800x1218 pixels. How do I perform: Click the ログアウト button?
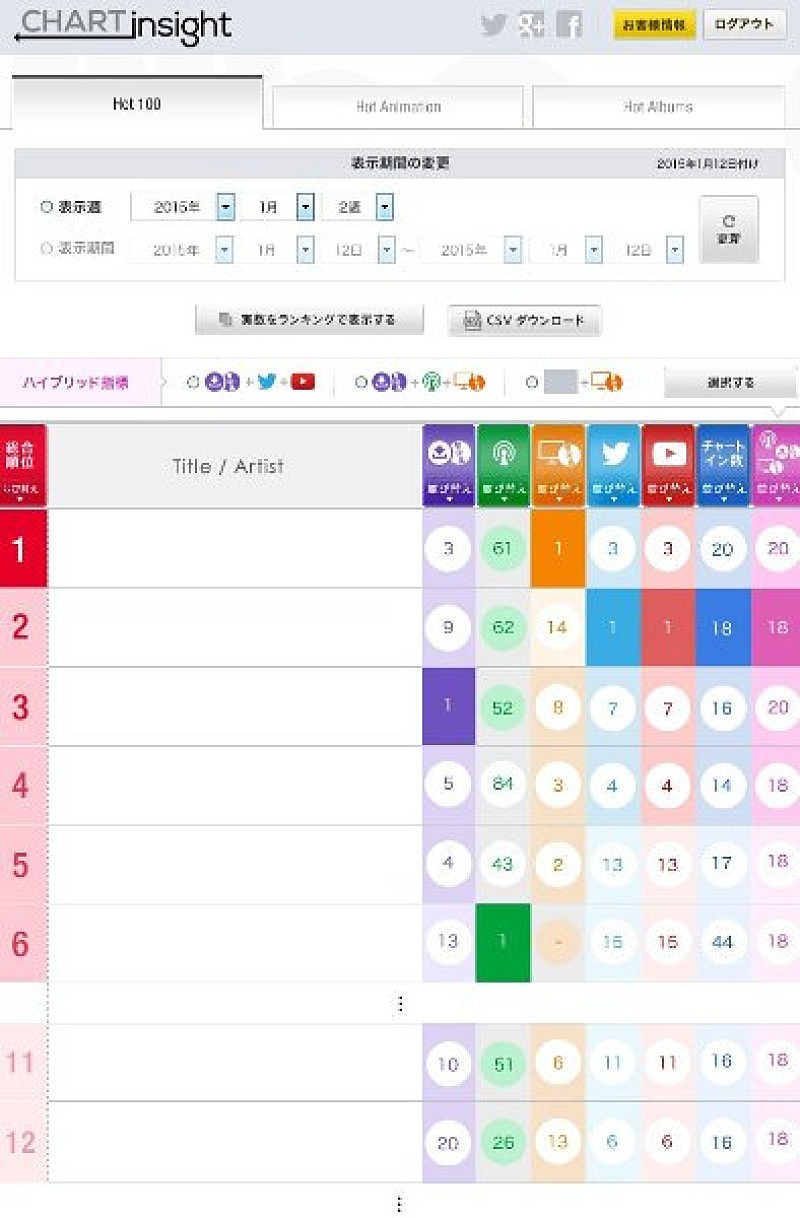tap(745, 25)
